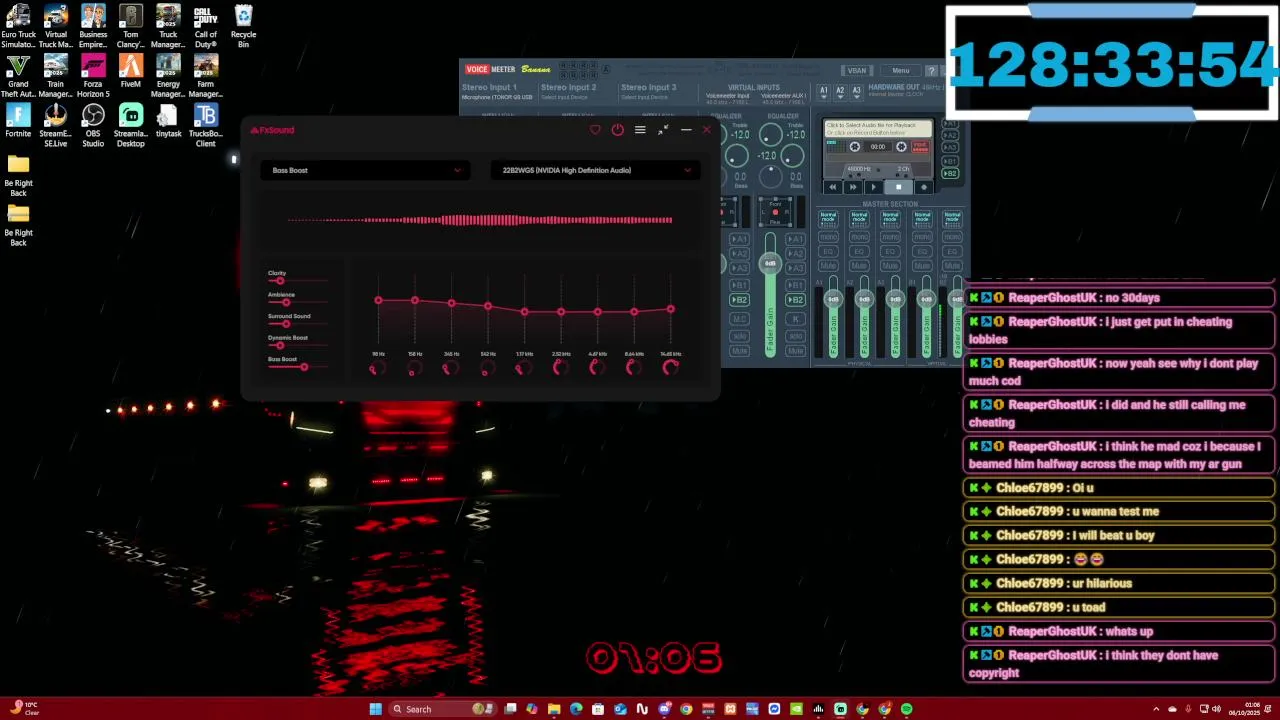Image resolution: width=1280 pixels, height=720 pixels.
Task: Toggle the K karaoke button on the AUX strip
Action: tap(795, 318)
